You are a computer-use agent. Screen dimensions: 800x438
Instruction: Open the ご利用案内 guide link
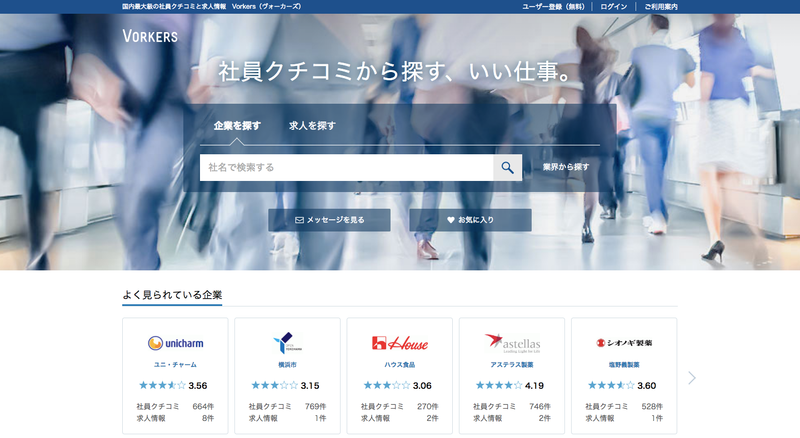coord(661,6)
